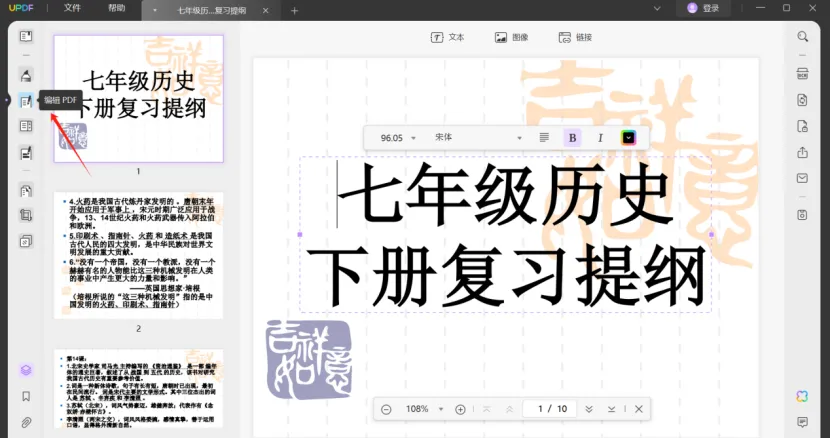The width and height of the screenshot is (830, 438).
Task: Open the 帮助 menu
Action: point(116,8)
